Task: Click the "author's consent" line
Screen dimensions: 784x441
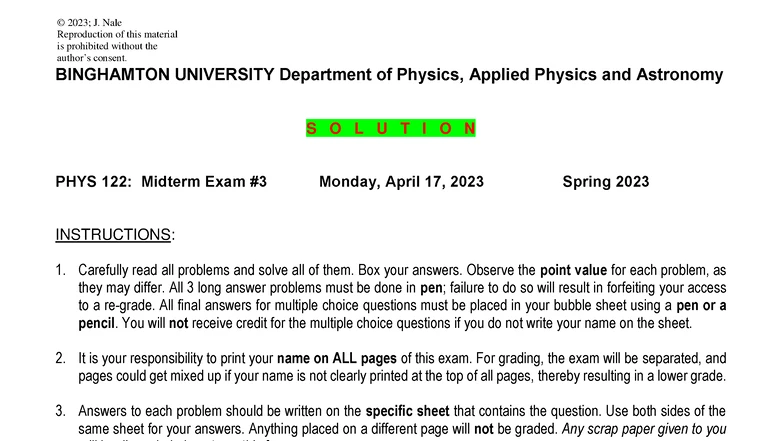Action: [92, 58]
